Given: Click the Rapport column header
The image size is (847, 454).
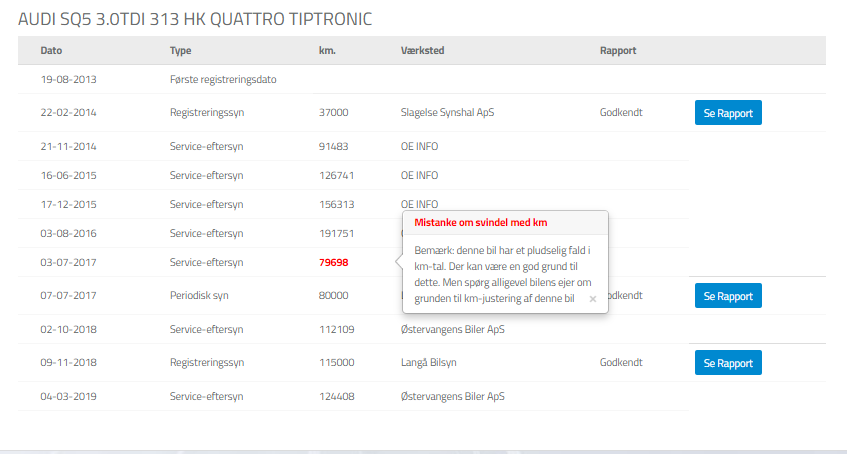Looking at the screenshot, I should 618,51.
